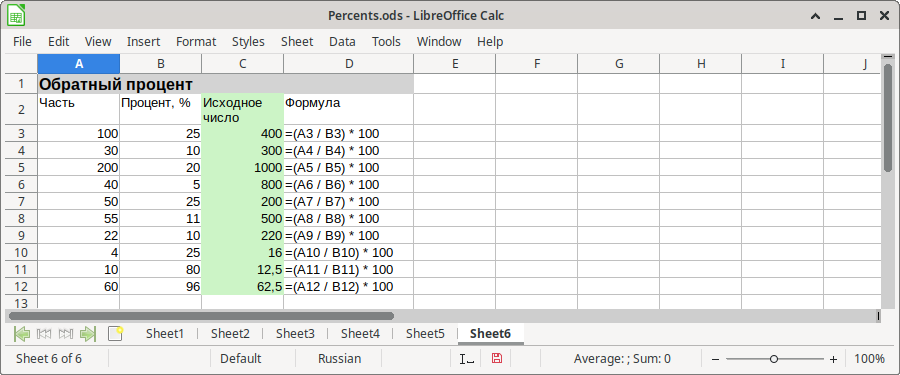Image resolution: width=900 pixels, height=375 pixels.
Task: Select cell with value 400
Action: tap(242, 134)
